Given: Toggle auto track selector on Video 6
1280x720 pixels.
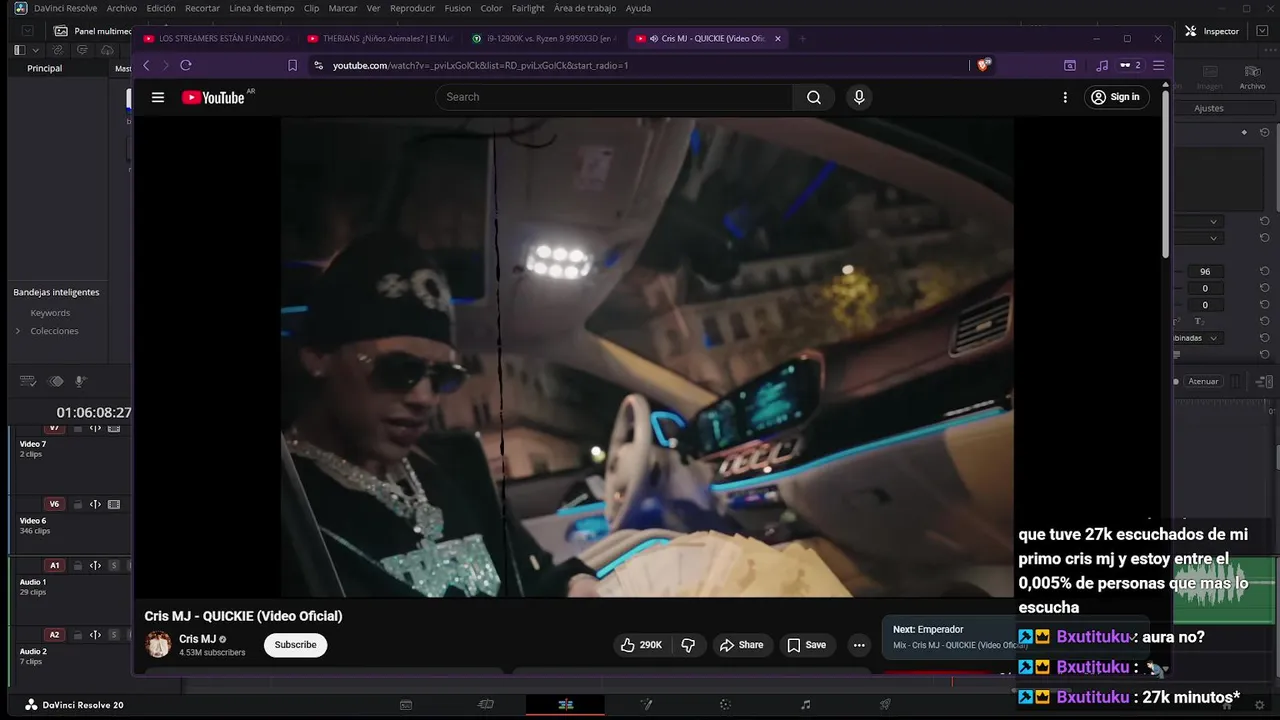Looking at the screenshot, I should coord(95,504).
